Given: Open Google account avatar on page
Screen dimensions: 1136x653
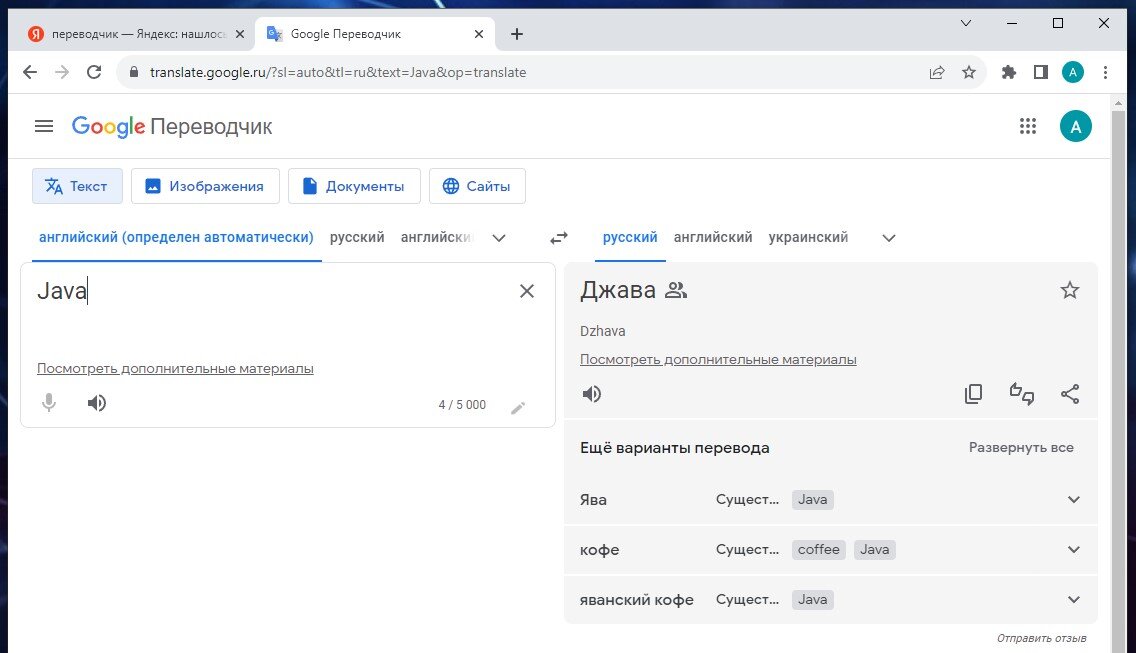Looking at the screenshot, I should pos(1075,127).
